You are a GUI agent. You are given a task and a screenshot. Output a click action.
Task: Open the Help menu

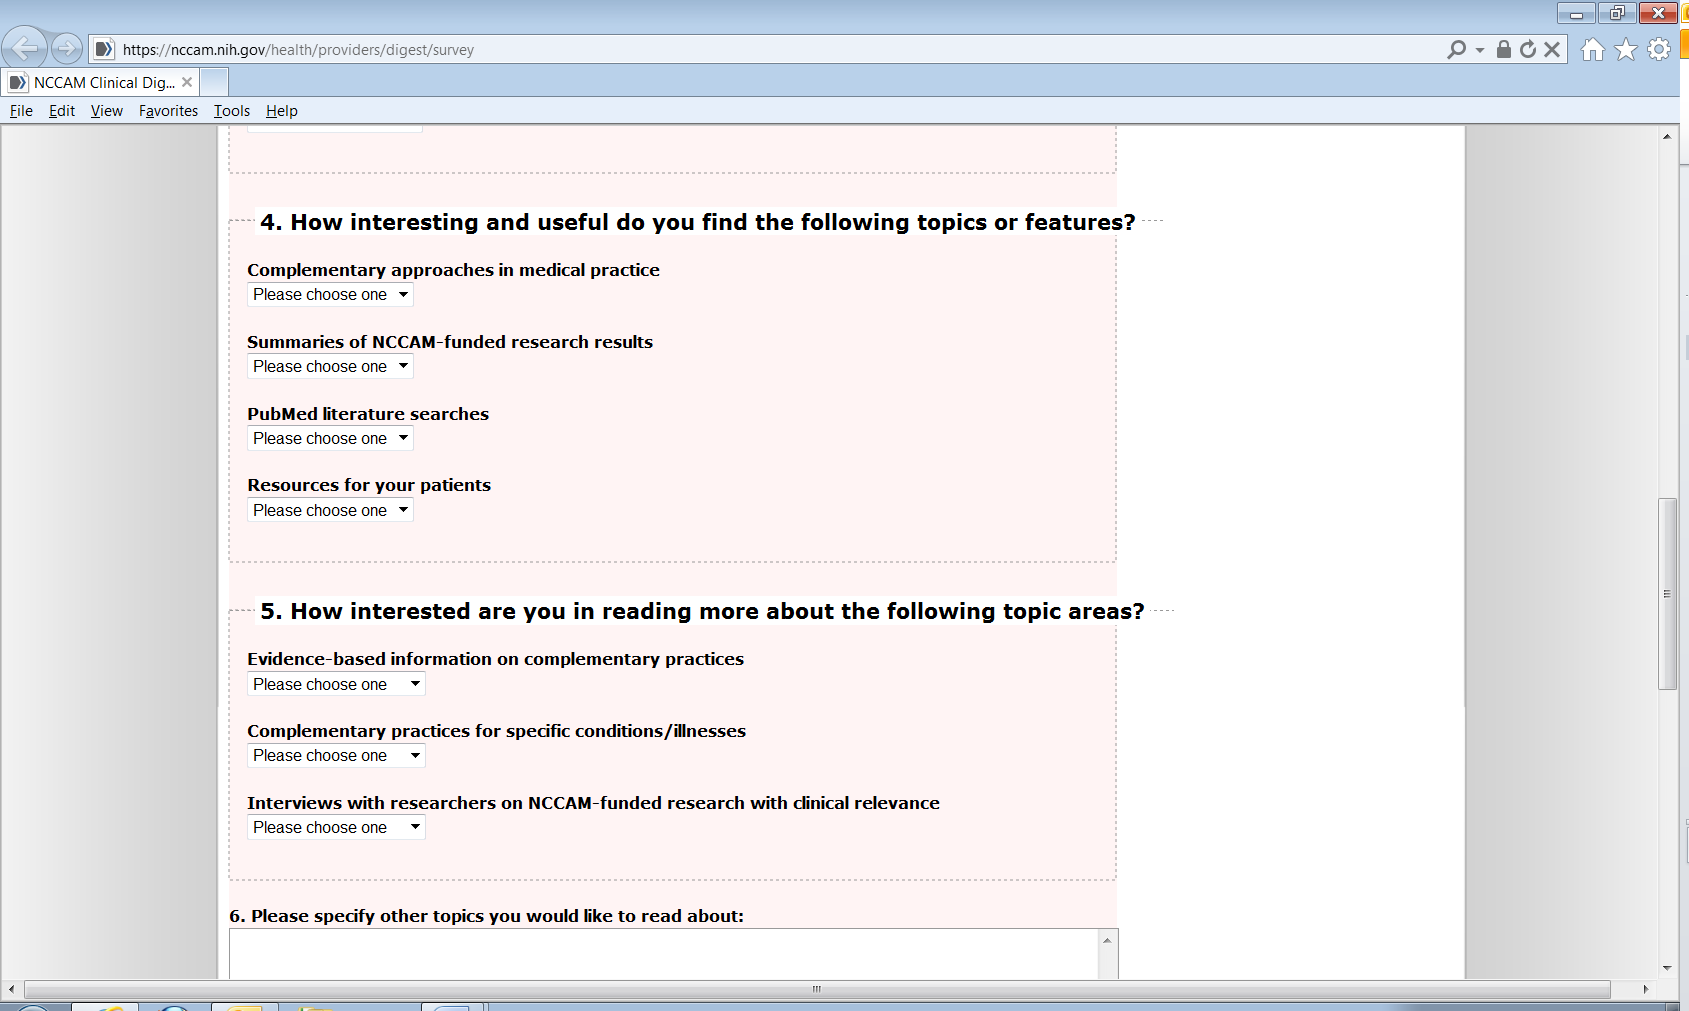coord(282,111)
